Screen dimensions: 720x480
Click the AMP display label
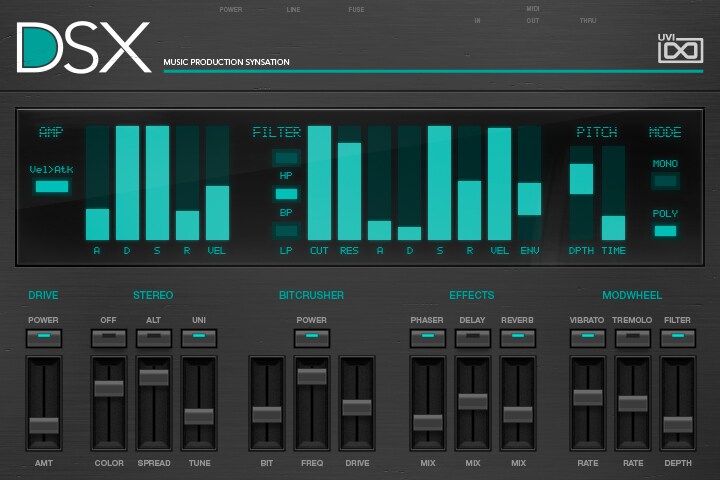pos(51,132)
